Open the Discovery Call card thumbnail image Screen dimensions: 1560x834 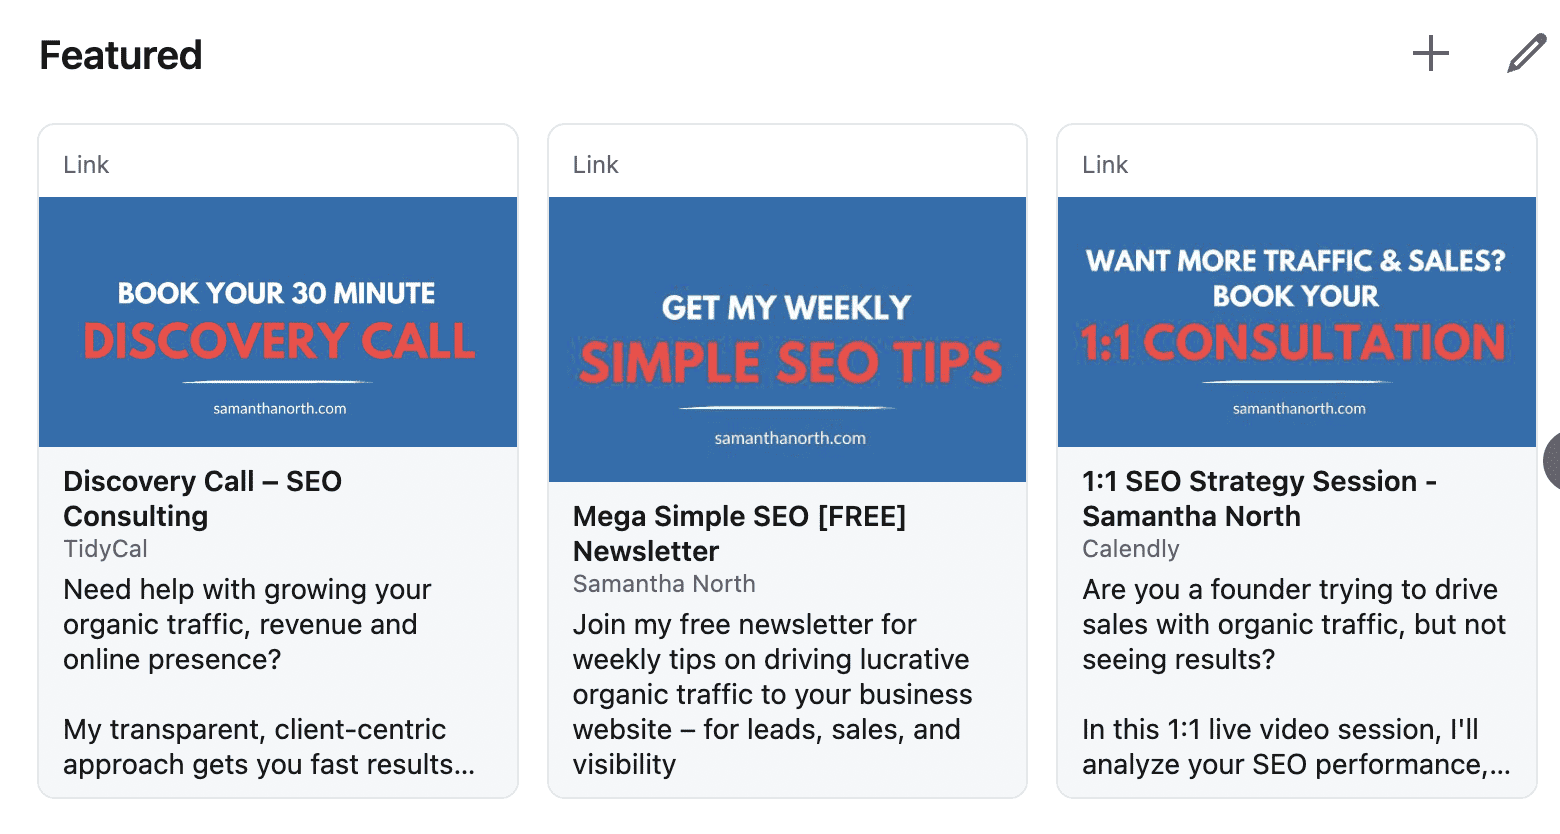[277, 321]
